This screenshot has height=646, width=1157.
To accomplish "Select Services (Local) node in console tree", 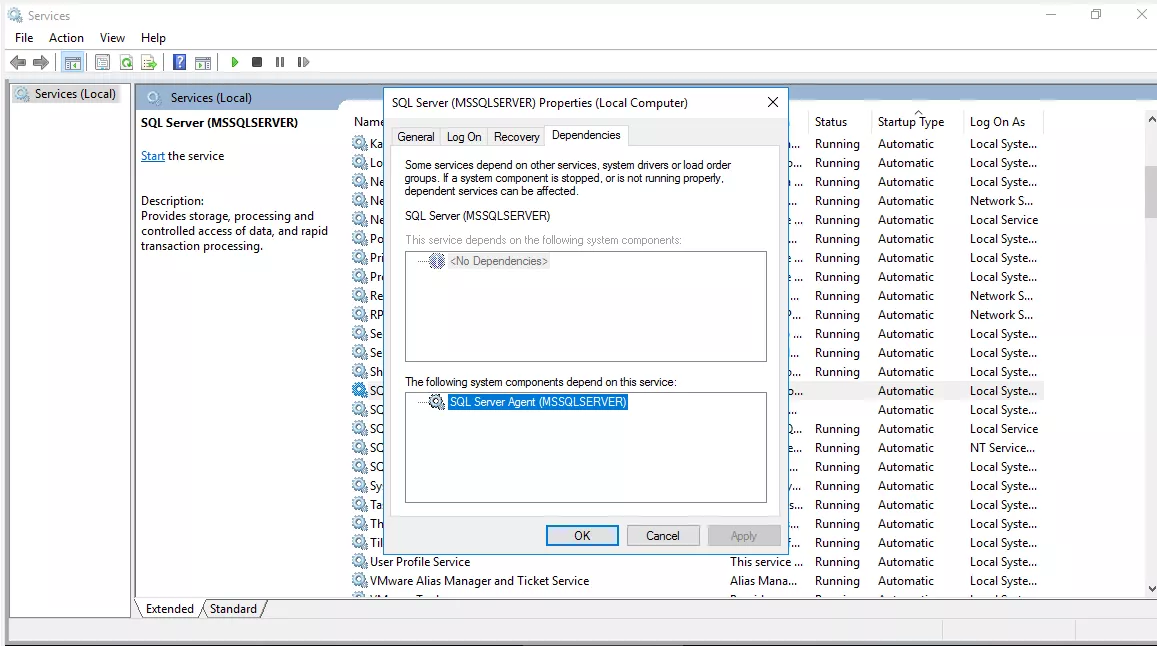I will [66, 94].
